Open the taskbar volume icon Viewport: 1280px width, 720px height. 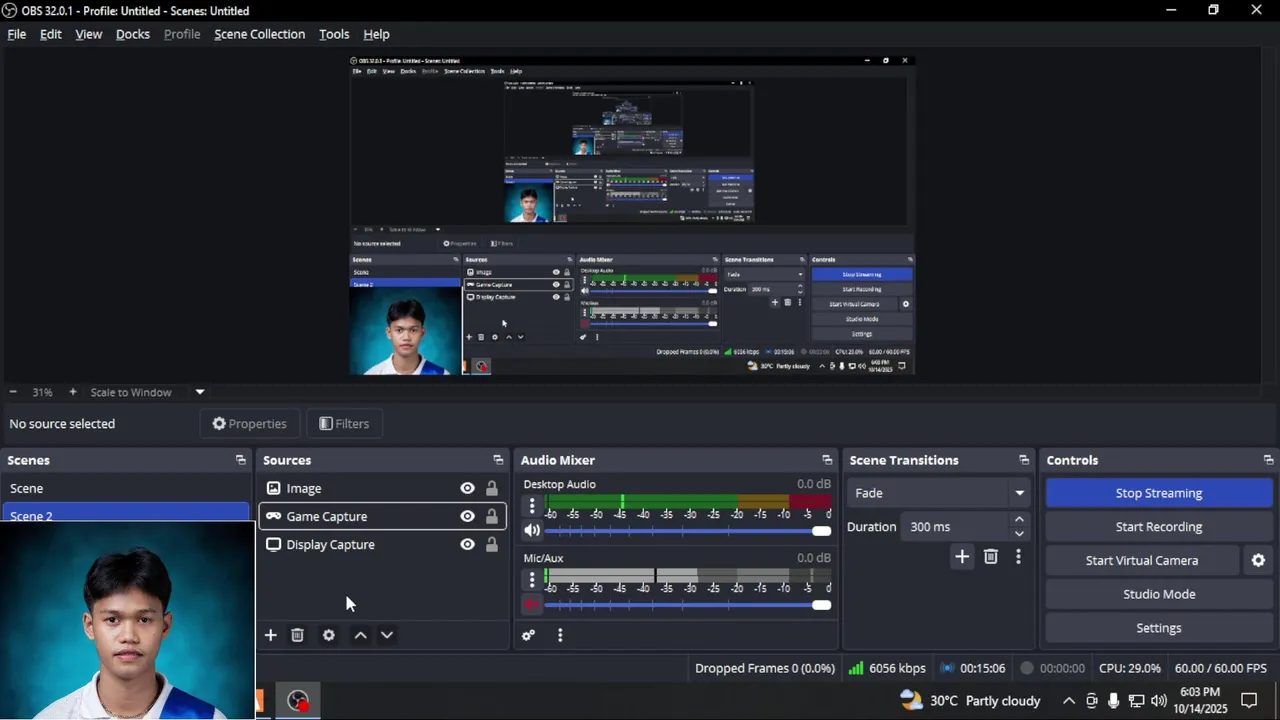point(1158,701)
